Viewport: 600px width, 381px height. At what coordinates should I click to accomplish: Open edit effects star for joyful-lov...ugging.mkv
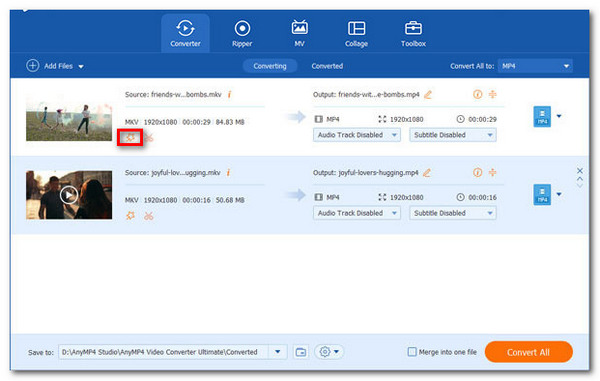pos(130,216)
